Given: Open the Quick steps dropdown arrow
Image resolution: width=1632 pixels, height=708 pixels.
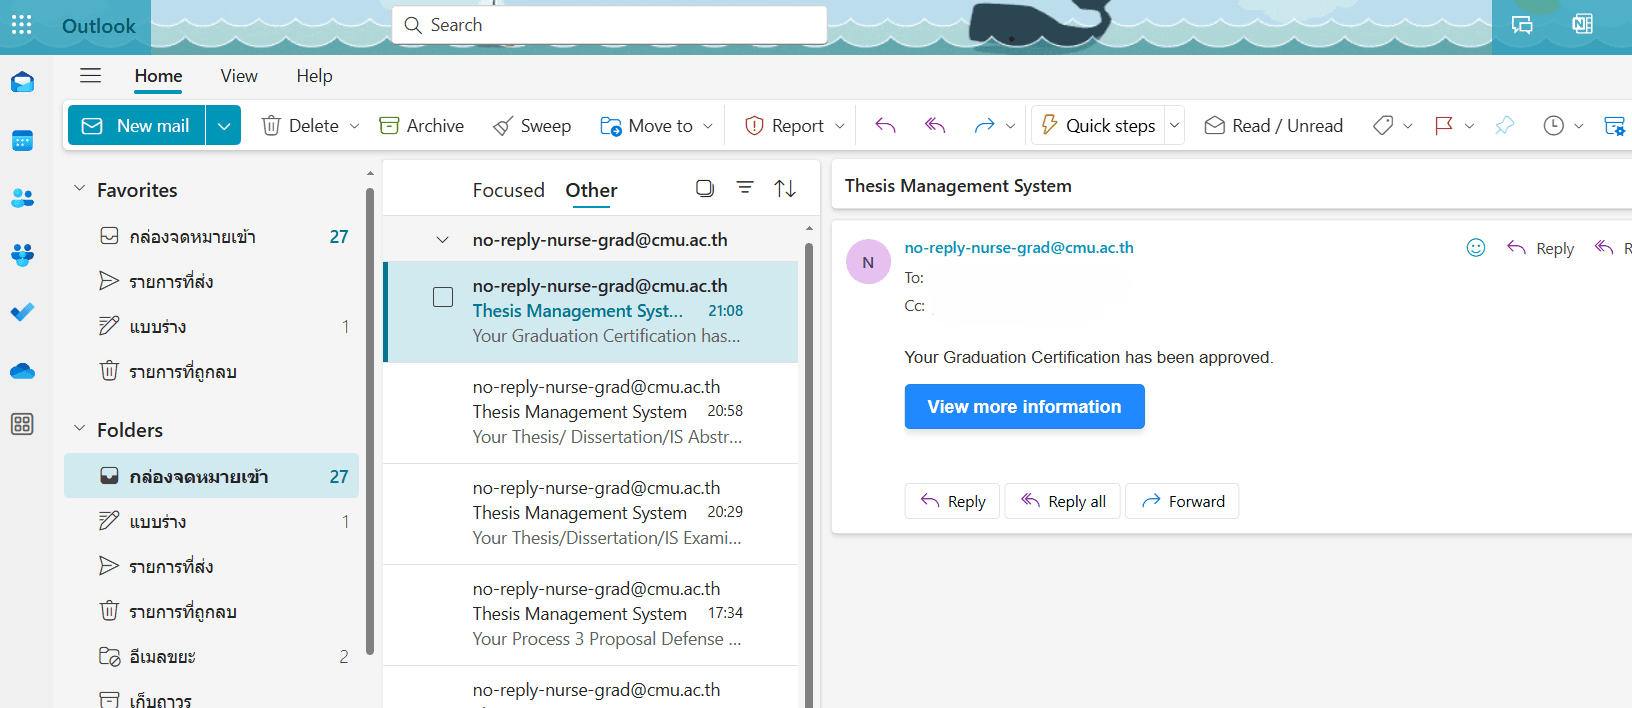Looking at the screenshot, I should [x=1175, y=126].
